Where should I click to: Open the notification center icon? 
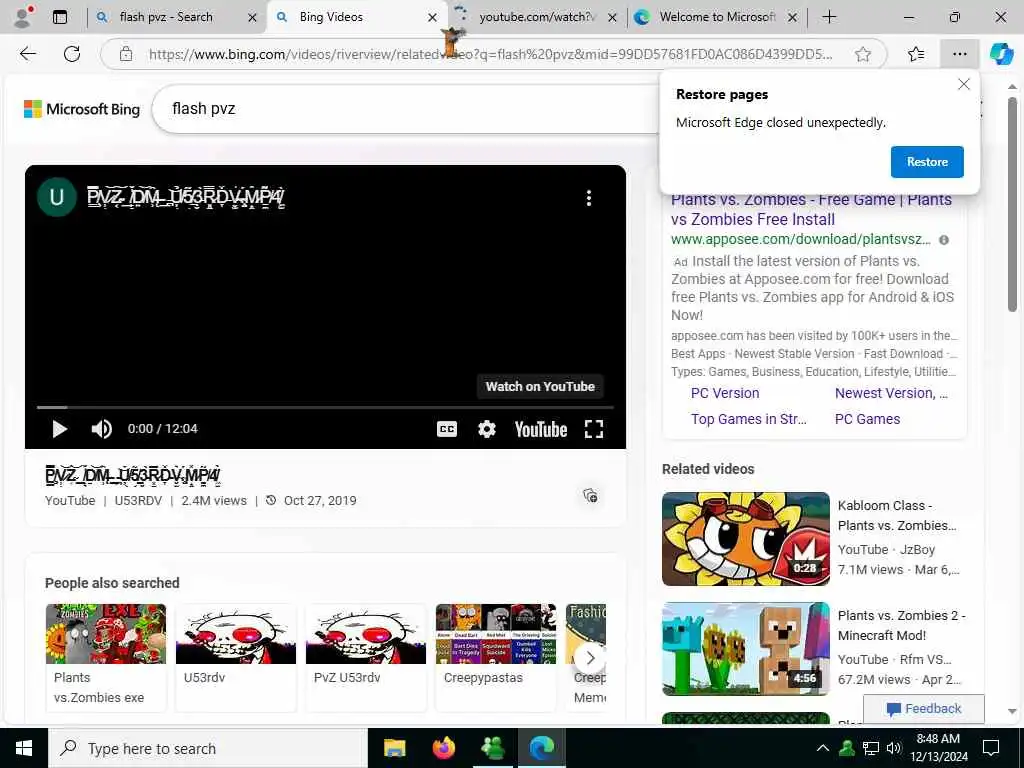pyautogui.click(x=991, y=748)
